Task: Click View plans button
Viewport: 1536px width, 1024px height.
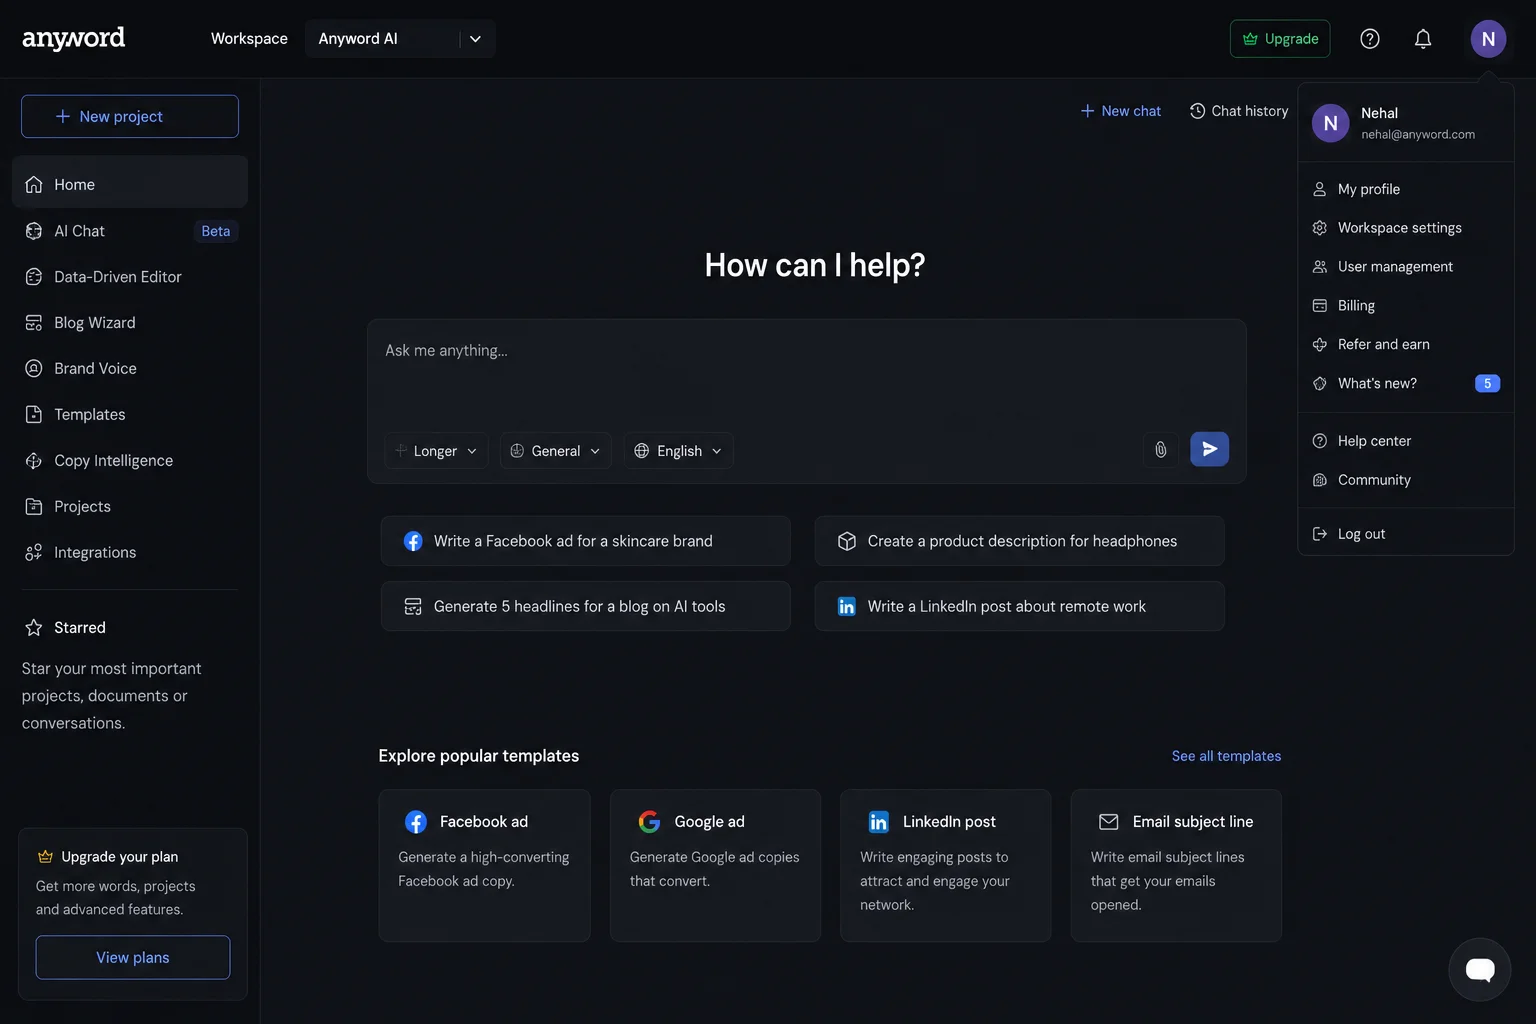Action: point(133,958)
